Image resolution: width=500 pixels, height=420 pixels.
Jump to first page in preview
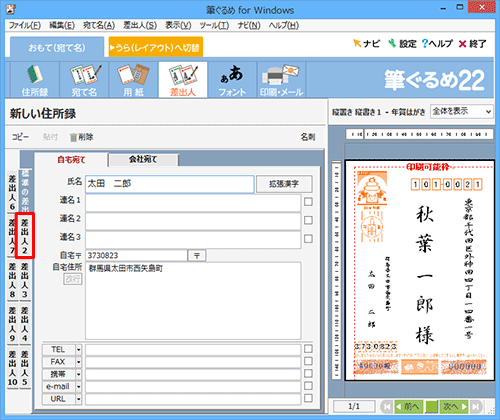pos(387,406)
